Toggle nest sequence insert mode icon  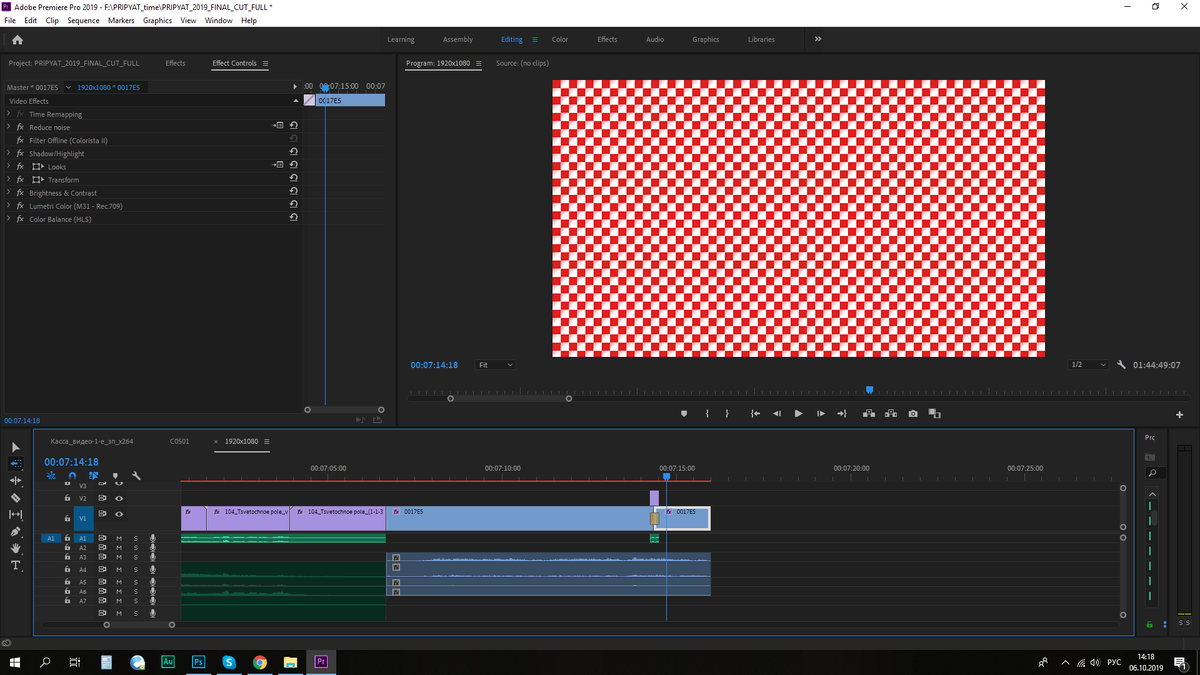[51, 476]
